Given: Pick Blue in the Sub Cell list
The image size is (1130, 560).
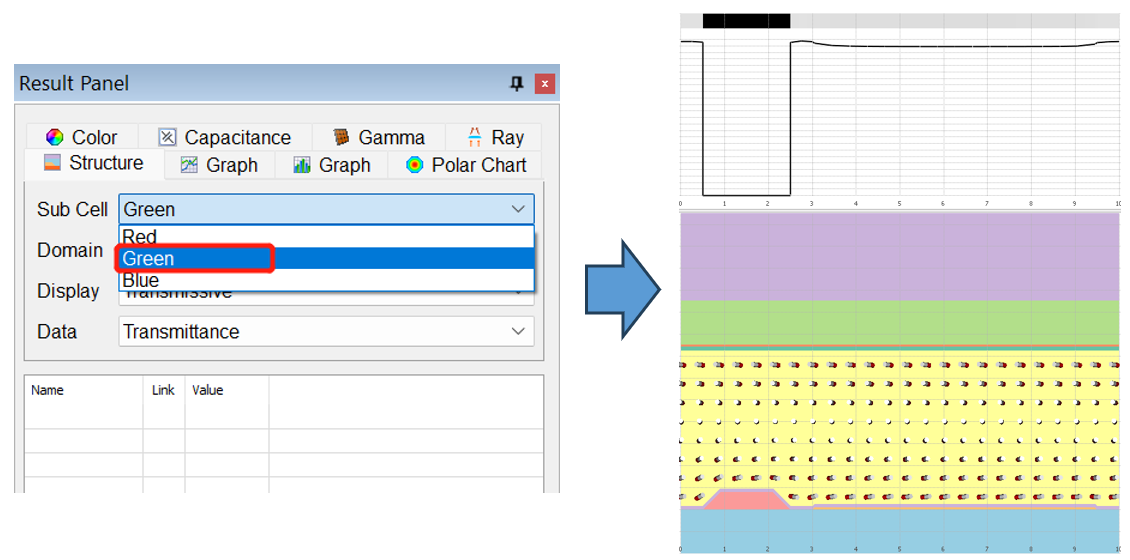Looking at the screenshot, I should pos(141,281).
